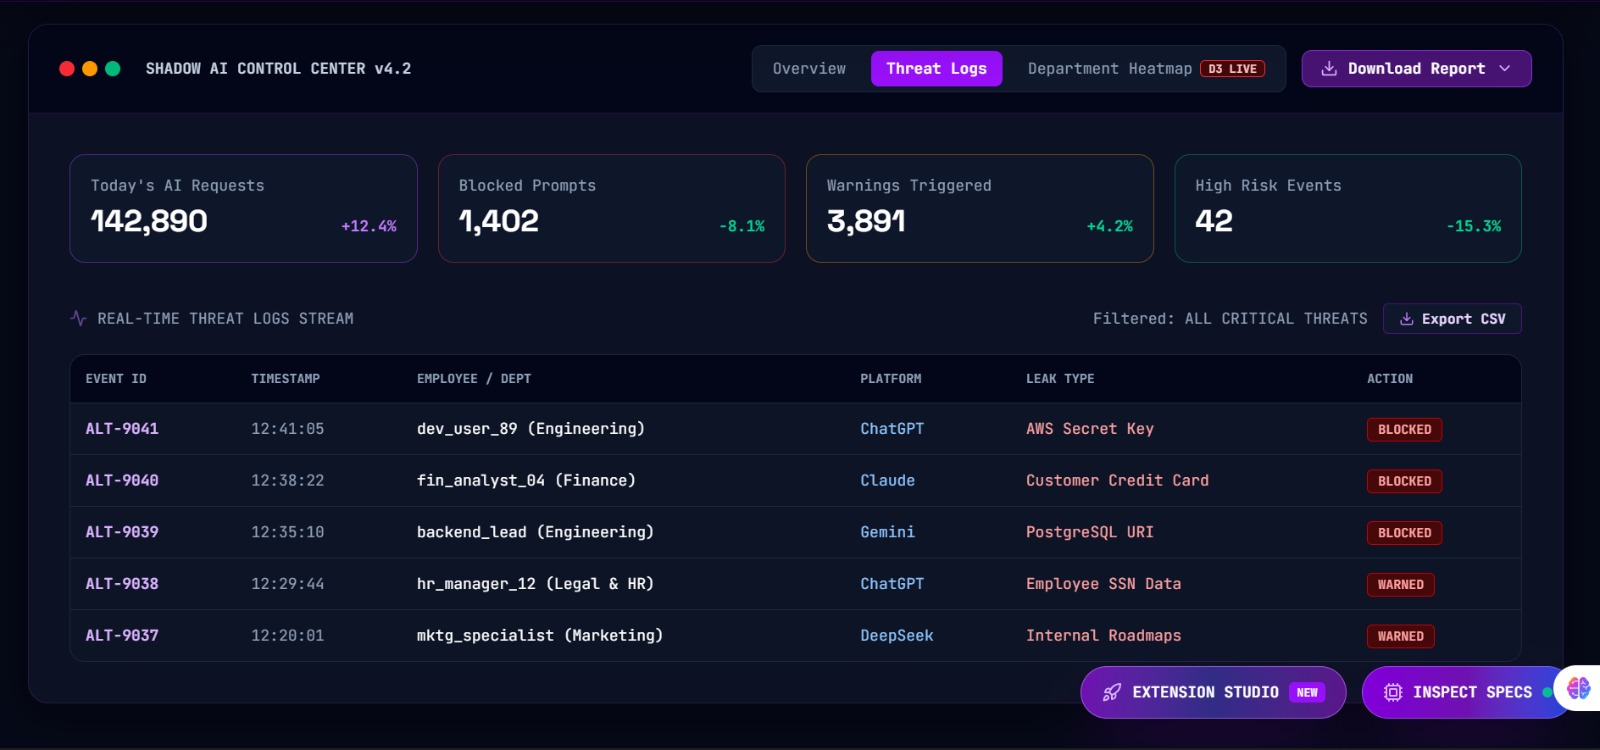This screenshot has height=750, width=1600.
Task: Click Customer Credit Card leak type
Action: click(1118, 481)
